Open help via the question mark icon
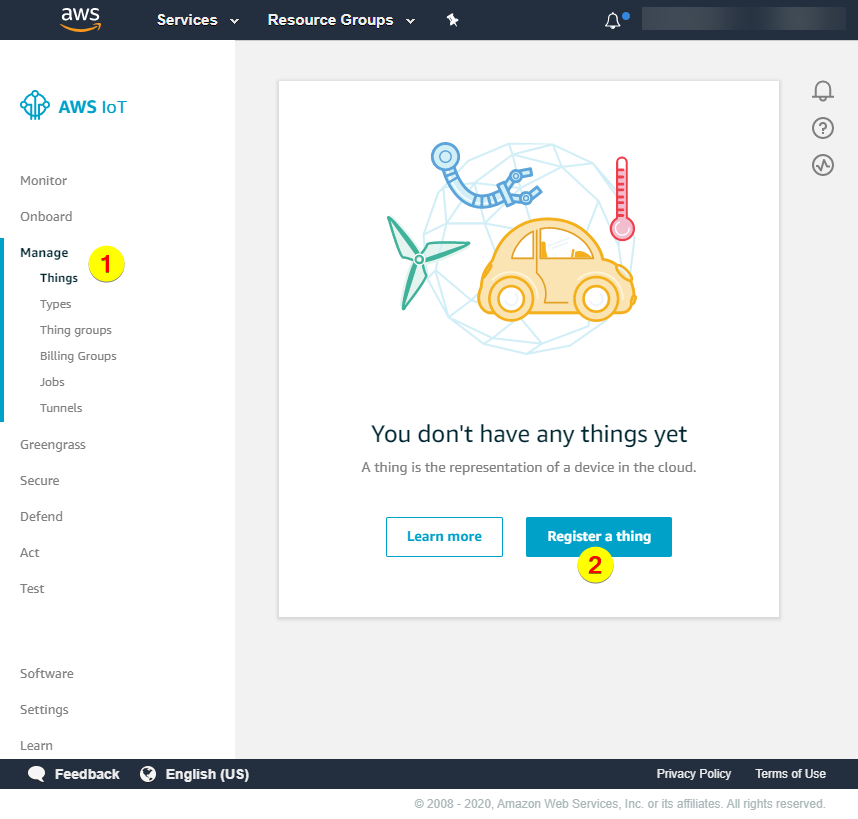Viewport: 858px width, 819px height. pos(822,128)
